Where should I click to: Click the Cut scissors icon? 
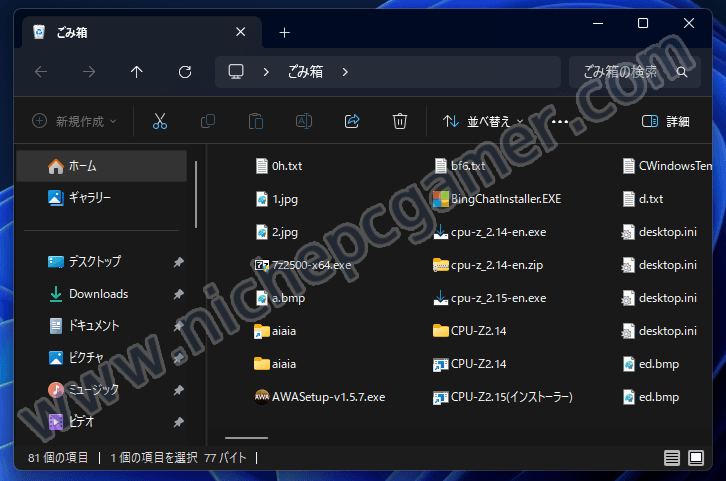coord(160,121)
